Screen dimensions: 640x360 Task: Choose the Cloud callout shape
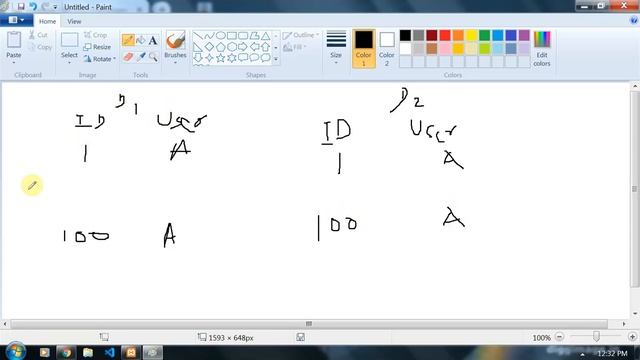[x=265, y=58]
